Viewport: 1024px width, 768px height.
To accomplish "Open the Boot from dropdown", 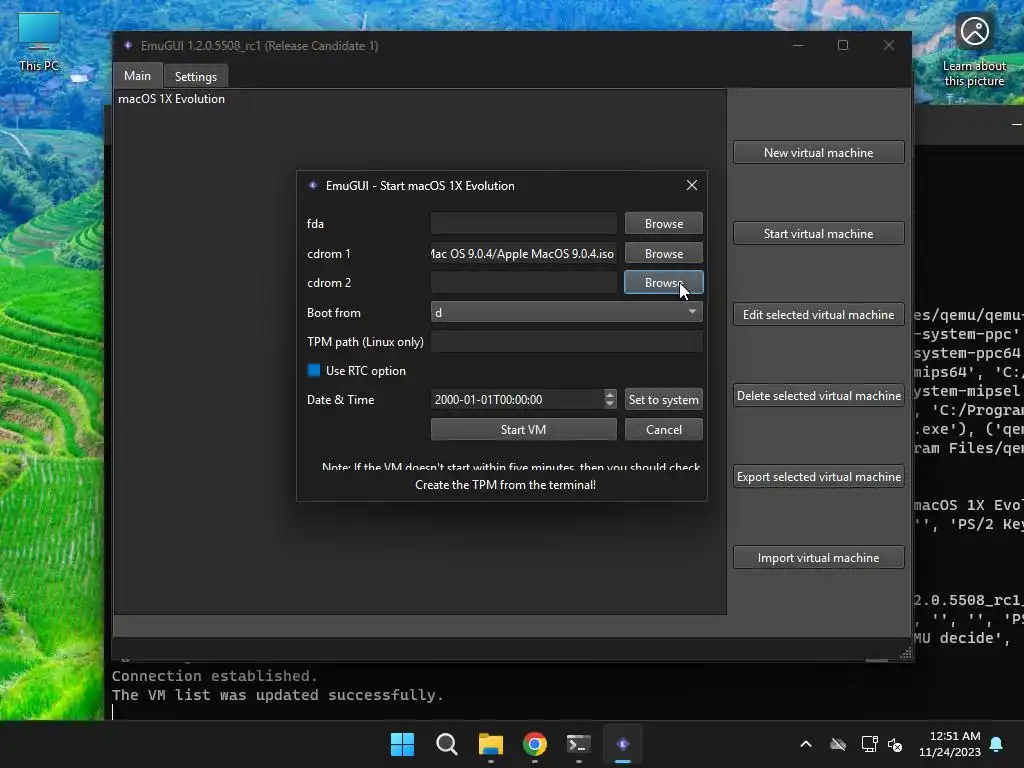I will coord(566,312).
